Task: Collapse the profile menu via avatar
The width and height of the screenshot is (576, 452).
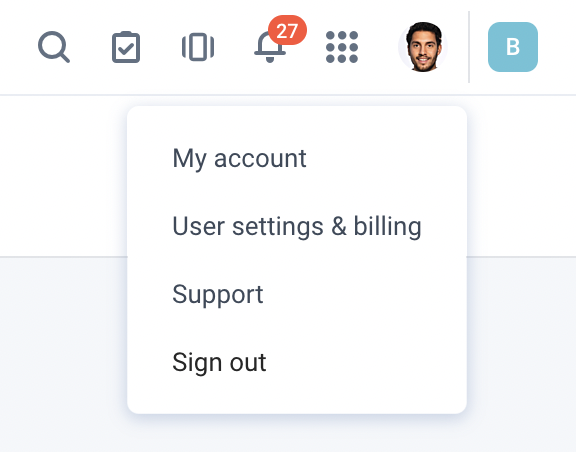Action: [423, 47]
